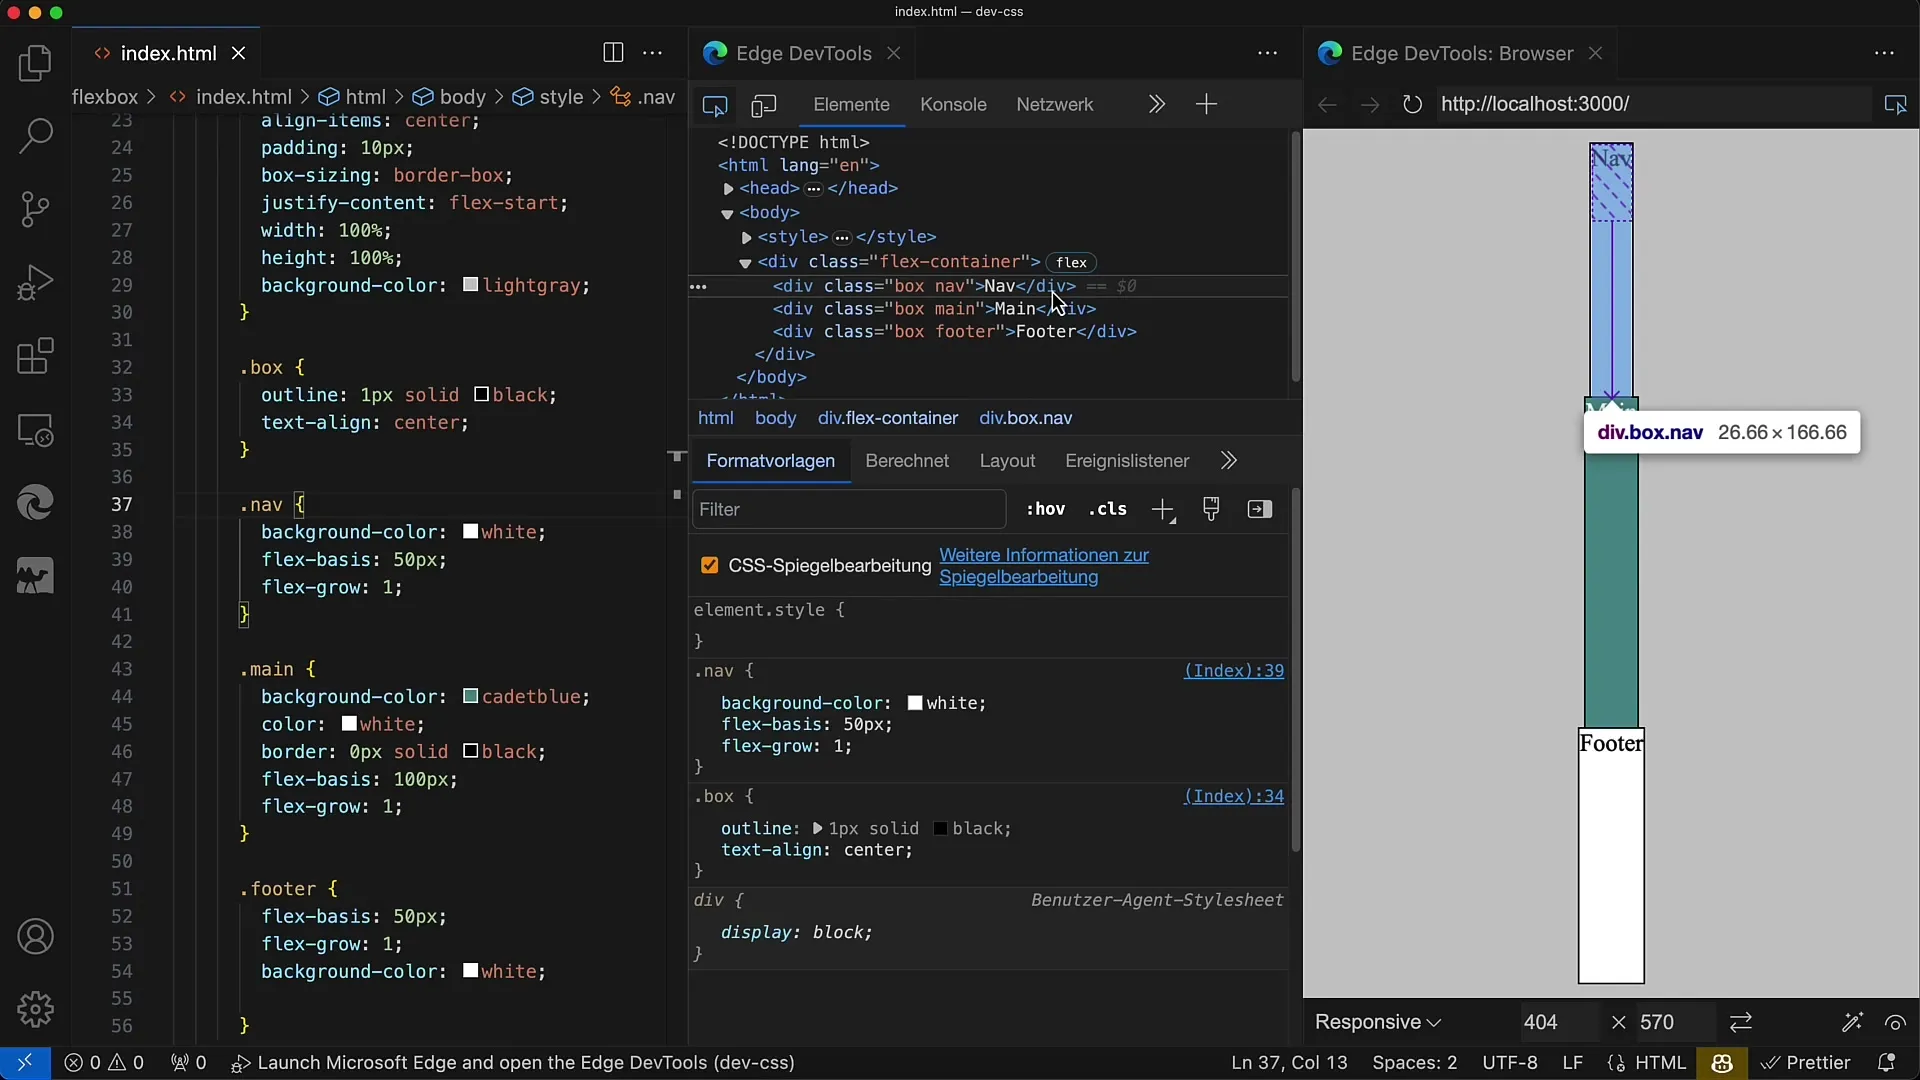Click the Prettier status bar button
This screenshot has height=1080, width=1920.
1806,1062
